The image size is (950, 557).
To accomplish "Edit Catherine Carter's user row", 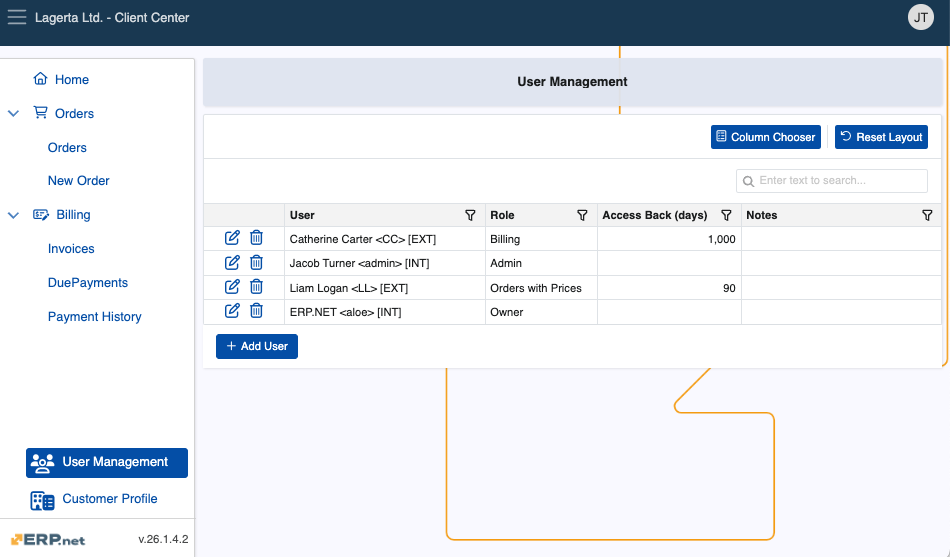I will (x=232, y=238).
